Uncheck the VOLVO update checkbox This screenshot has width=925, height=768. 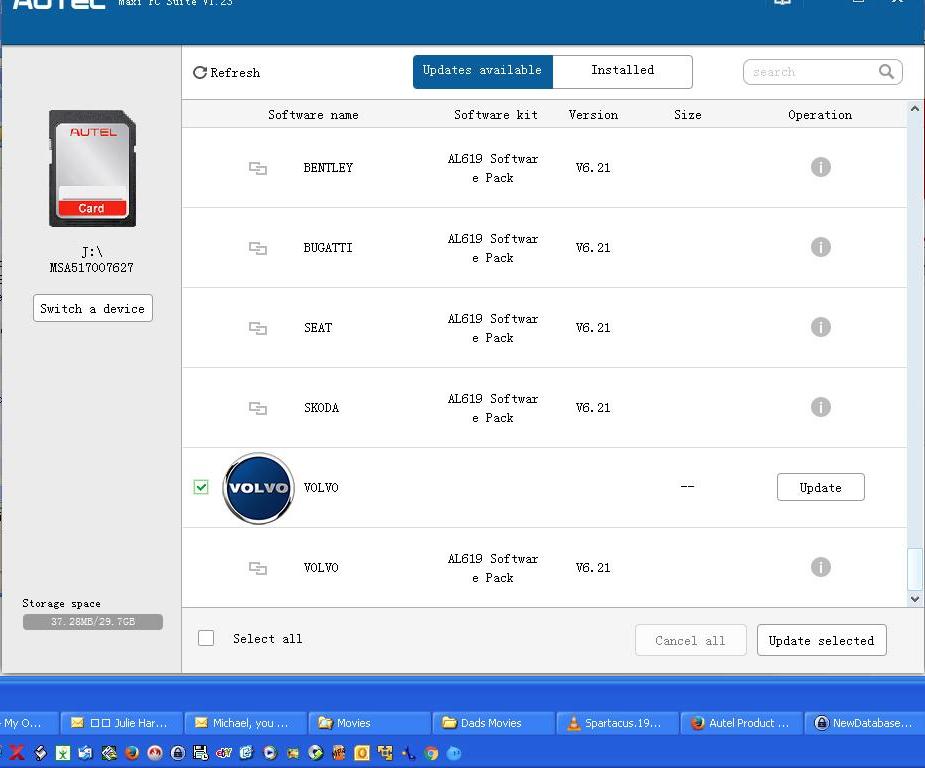201,487
